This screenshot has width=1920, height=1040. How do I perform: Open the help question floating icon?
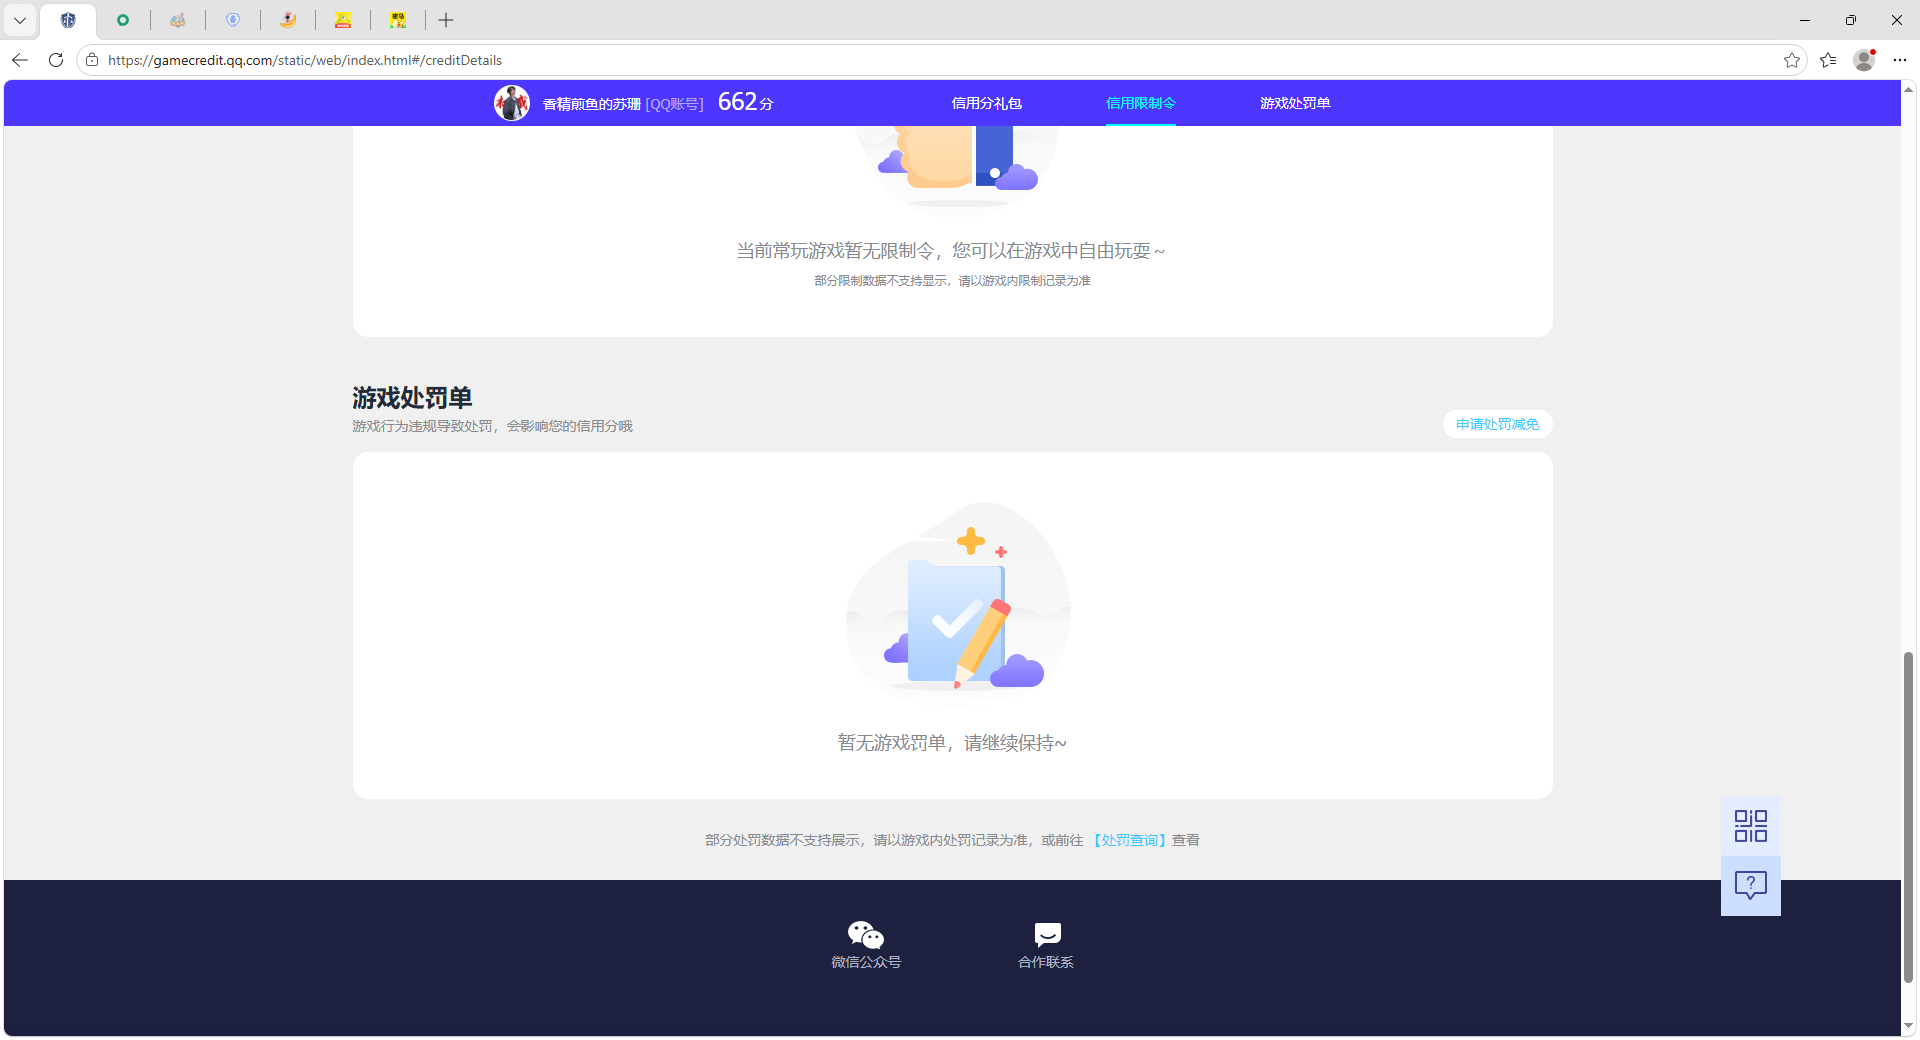pos(1750,885)
